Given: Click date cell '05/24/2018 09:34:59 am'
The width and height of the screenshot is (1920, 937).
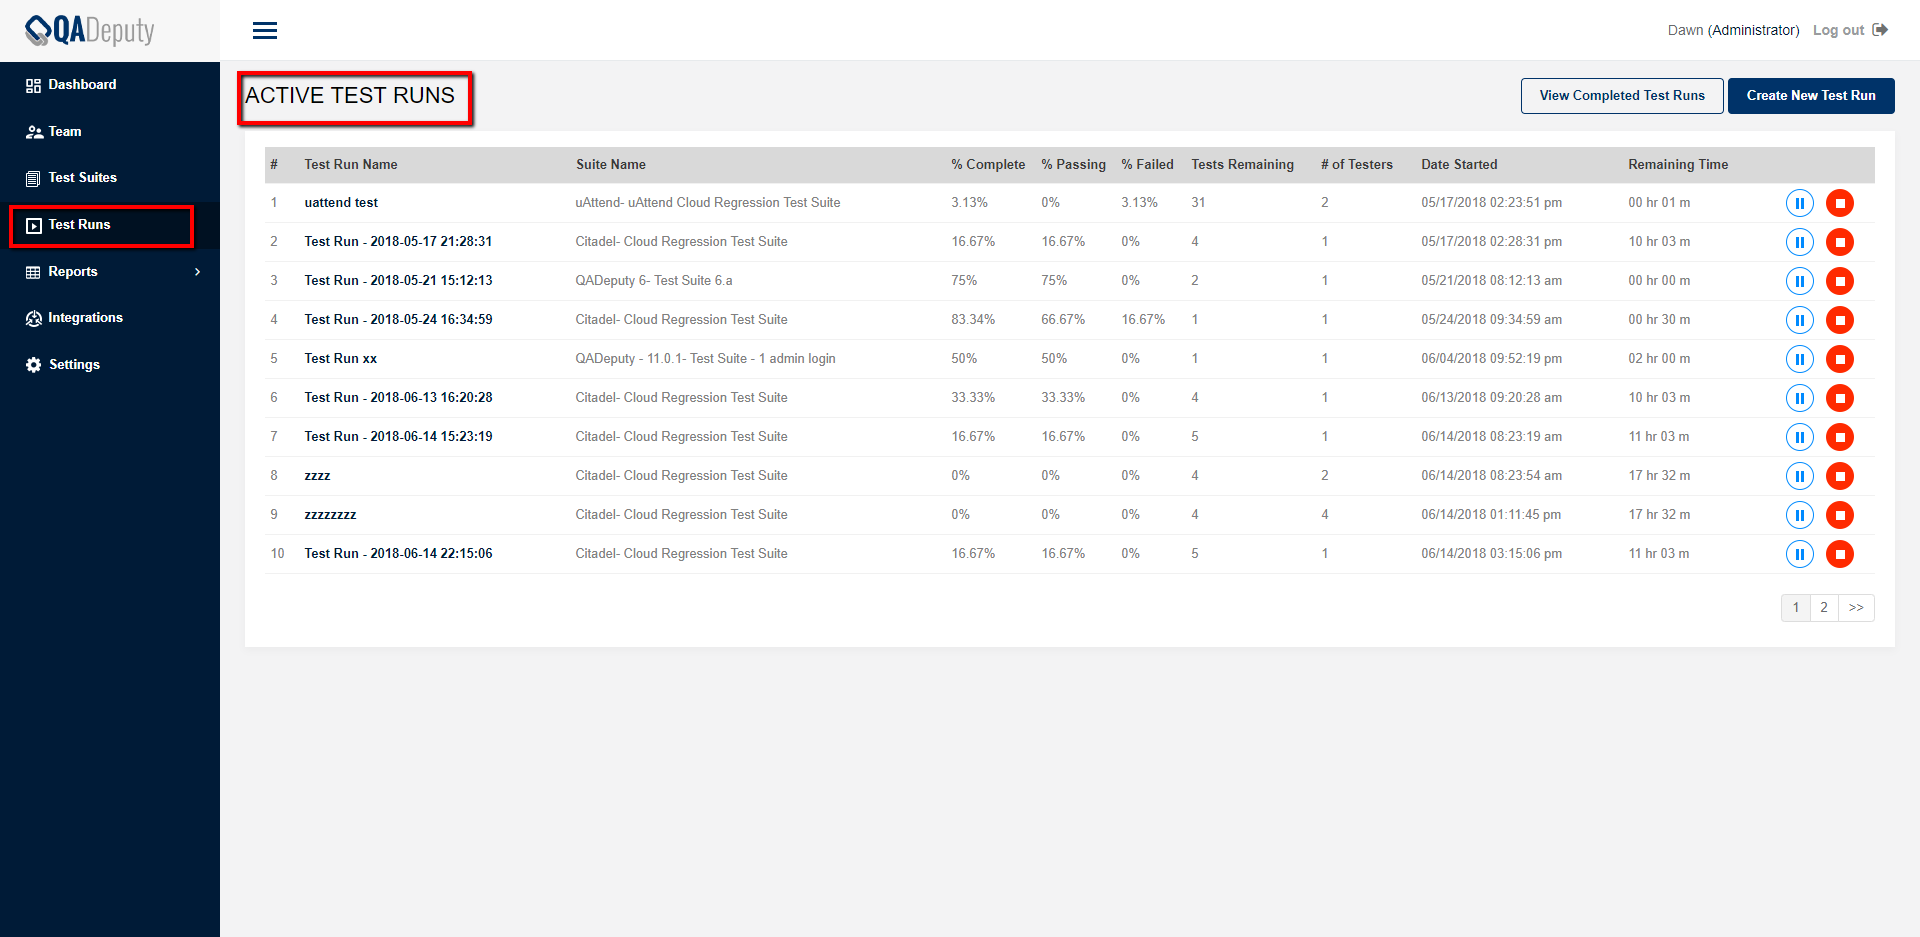Looking at the screenshot, I should (x=1491, y=320).
